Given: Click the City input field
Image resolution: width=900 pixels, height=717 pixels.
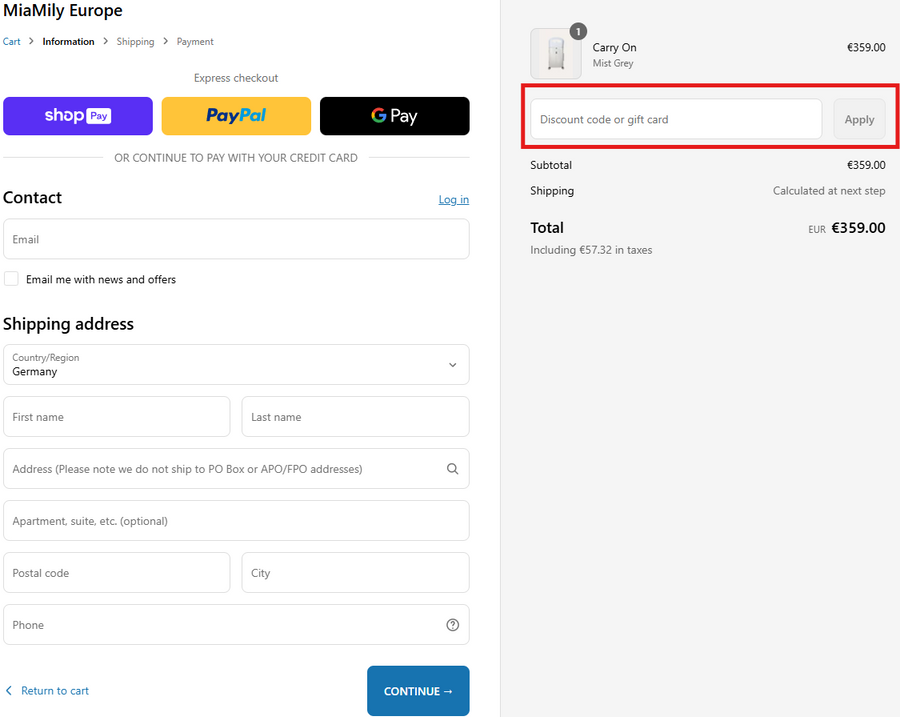Looking at the screenshot, I should coord(355,573).
